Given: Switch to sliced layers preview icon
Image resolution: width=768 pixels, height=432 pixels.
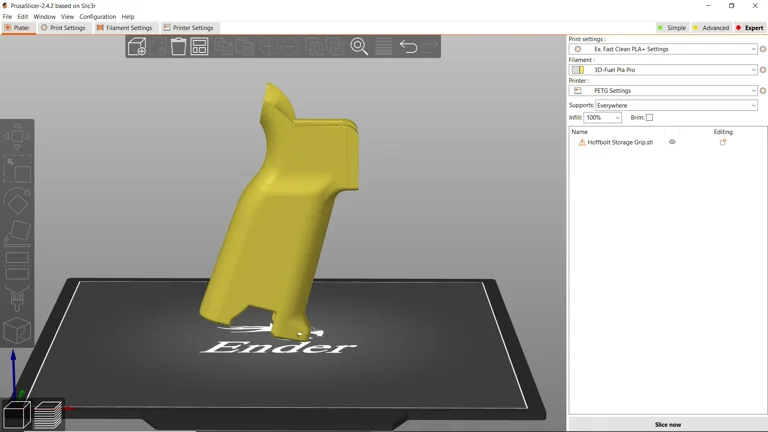Looking at the screenshot, I should [47, 414].
